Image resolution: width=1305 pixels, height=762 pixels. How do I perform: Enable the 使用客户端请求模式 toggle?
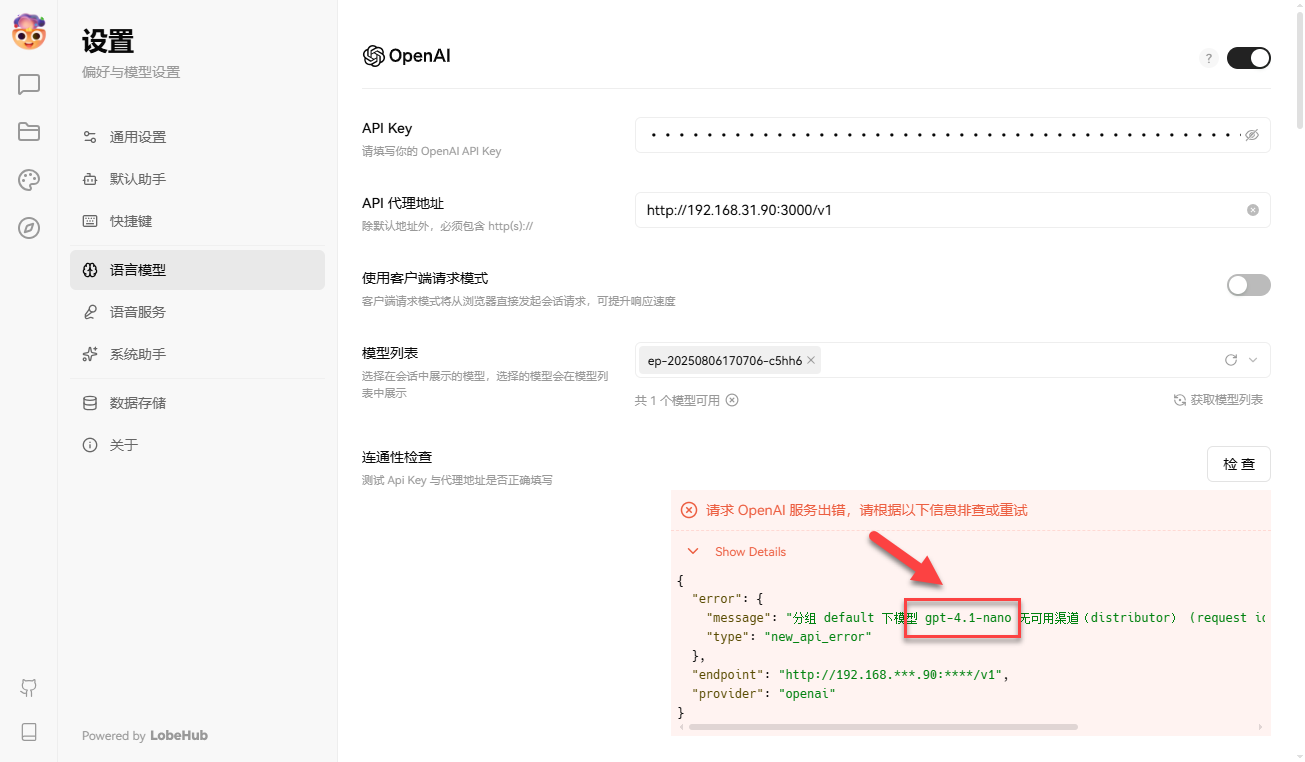1248,285
